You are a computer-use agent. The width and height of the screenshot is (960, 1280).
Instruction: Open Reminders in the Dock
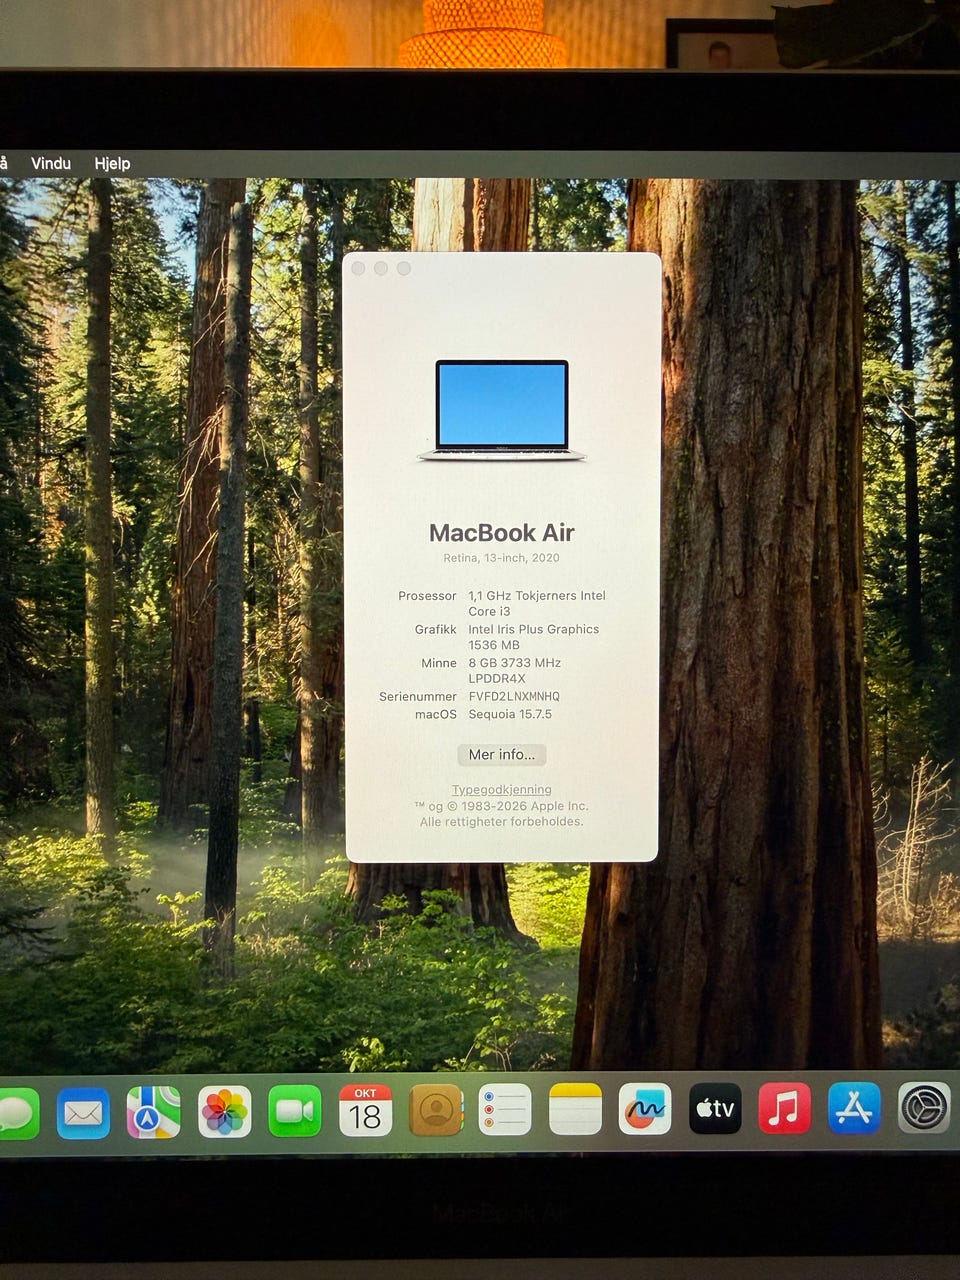[505, 1109]
